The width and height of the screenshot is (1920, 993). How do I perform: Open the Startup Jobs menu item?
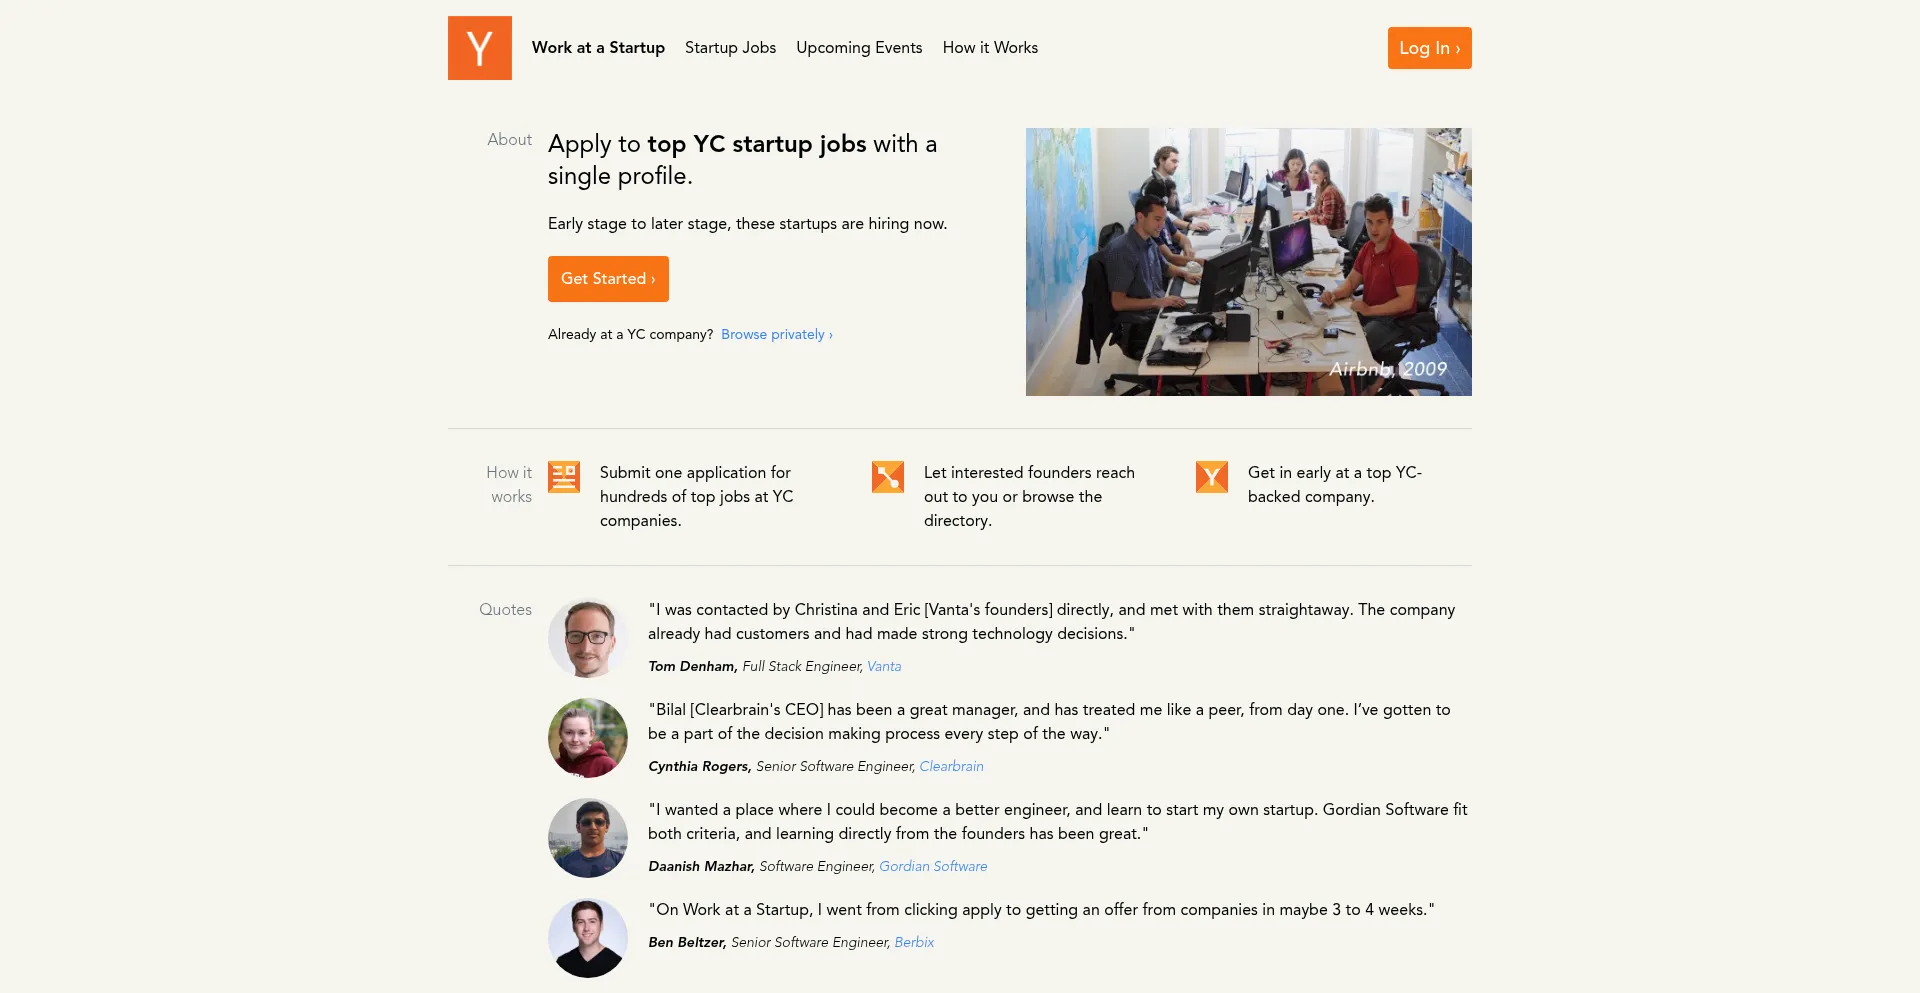point(730,47)
